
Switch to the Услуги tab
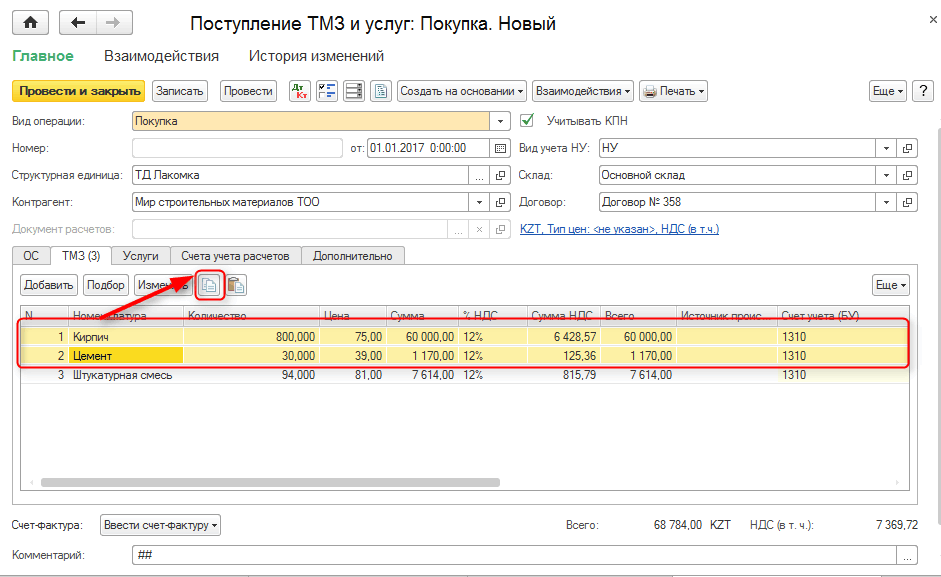pyautogui.click(x=140, y=256)
